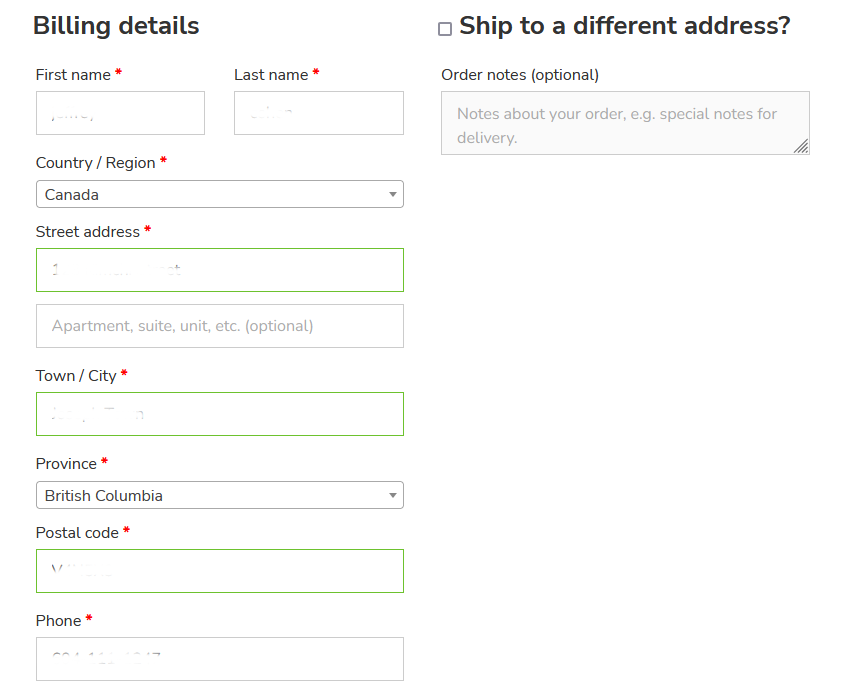
Task: Click the Order notes text area
Action: pos(625,122)
